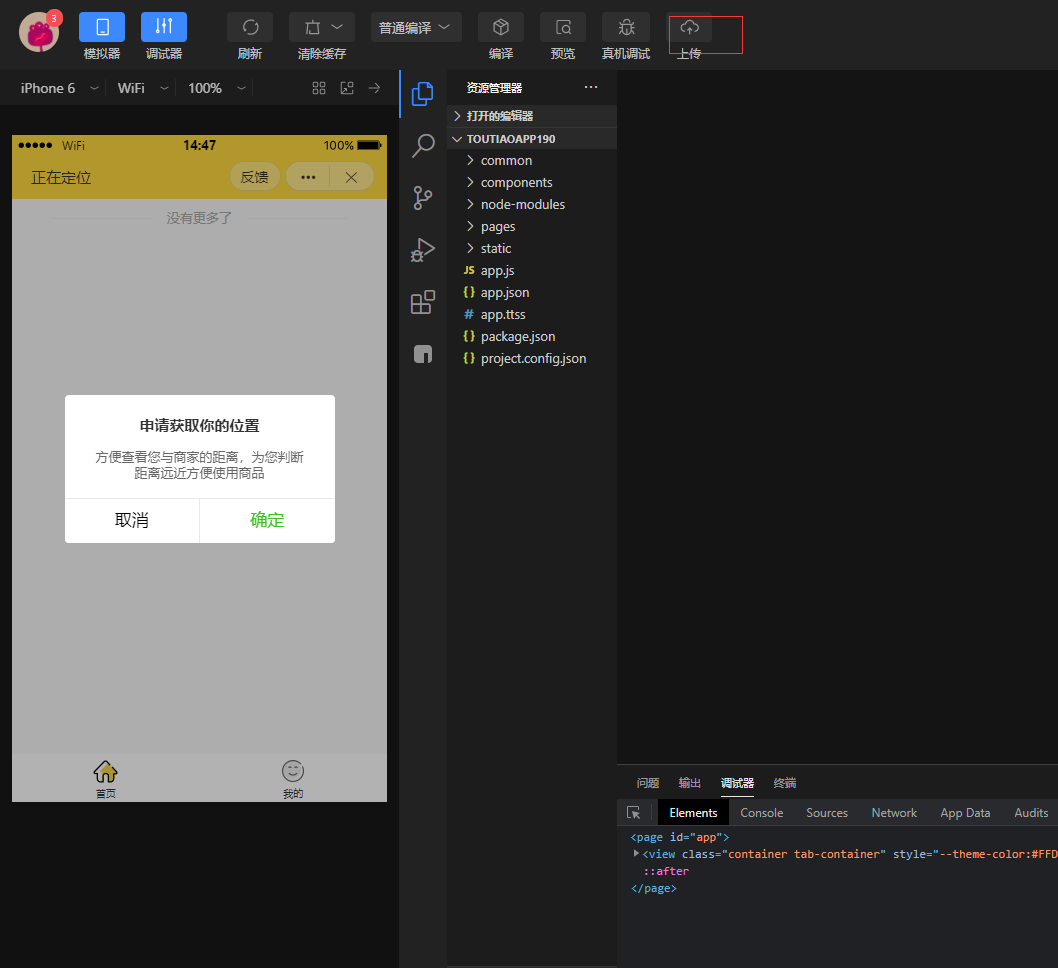Image resolution: width=1058 pixels, height=968 pixels.
Task: Click the 真机调试 real device debug icon
Action: [626, 27]
